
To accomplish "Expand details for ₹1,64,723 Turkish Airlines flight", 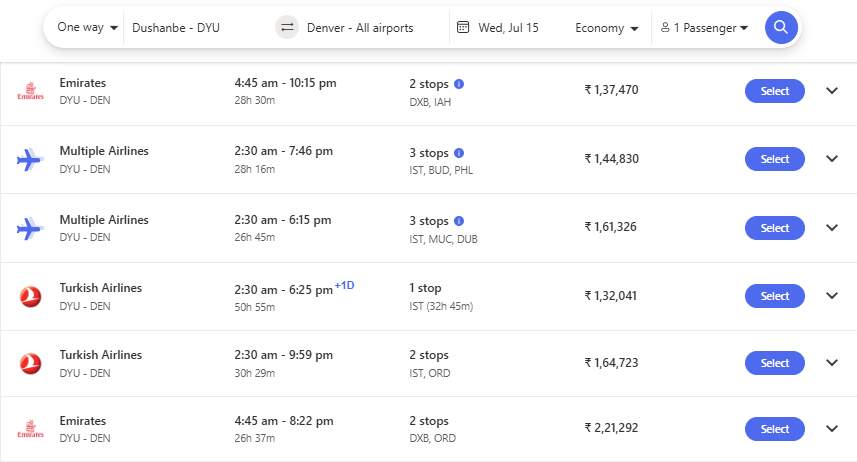I will 832,363.
